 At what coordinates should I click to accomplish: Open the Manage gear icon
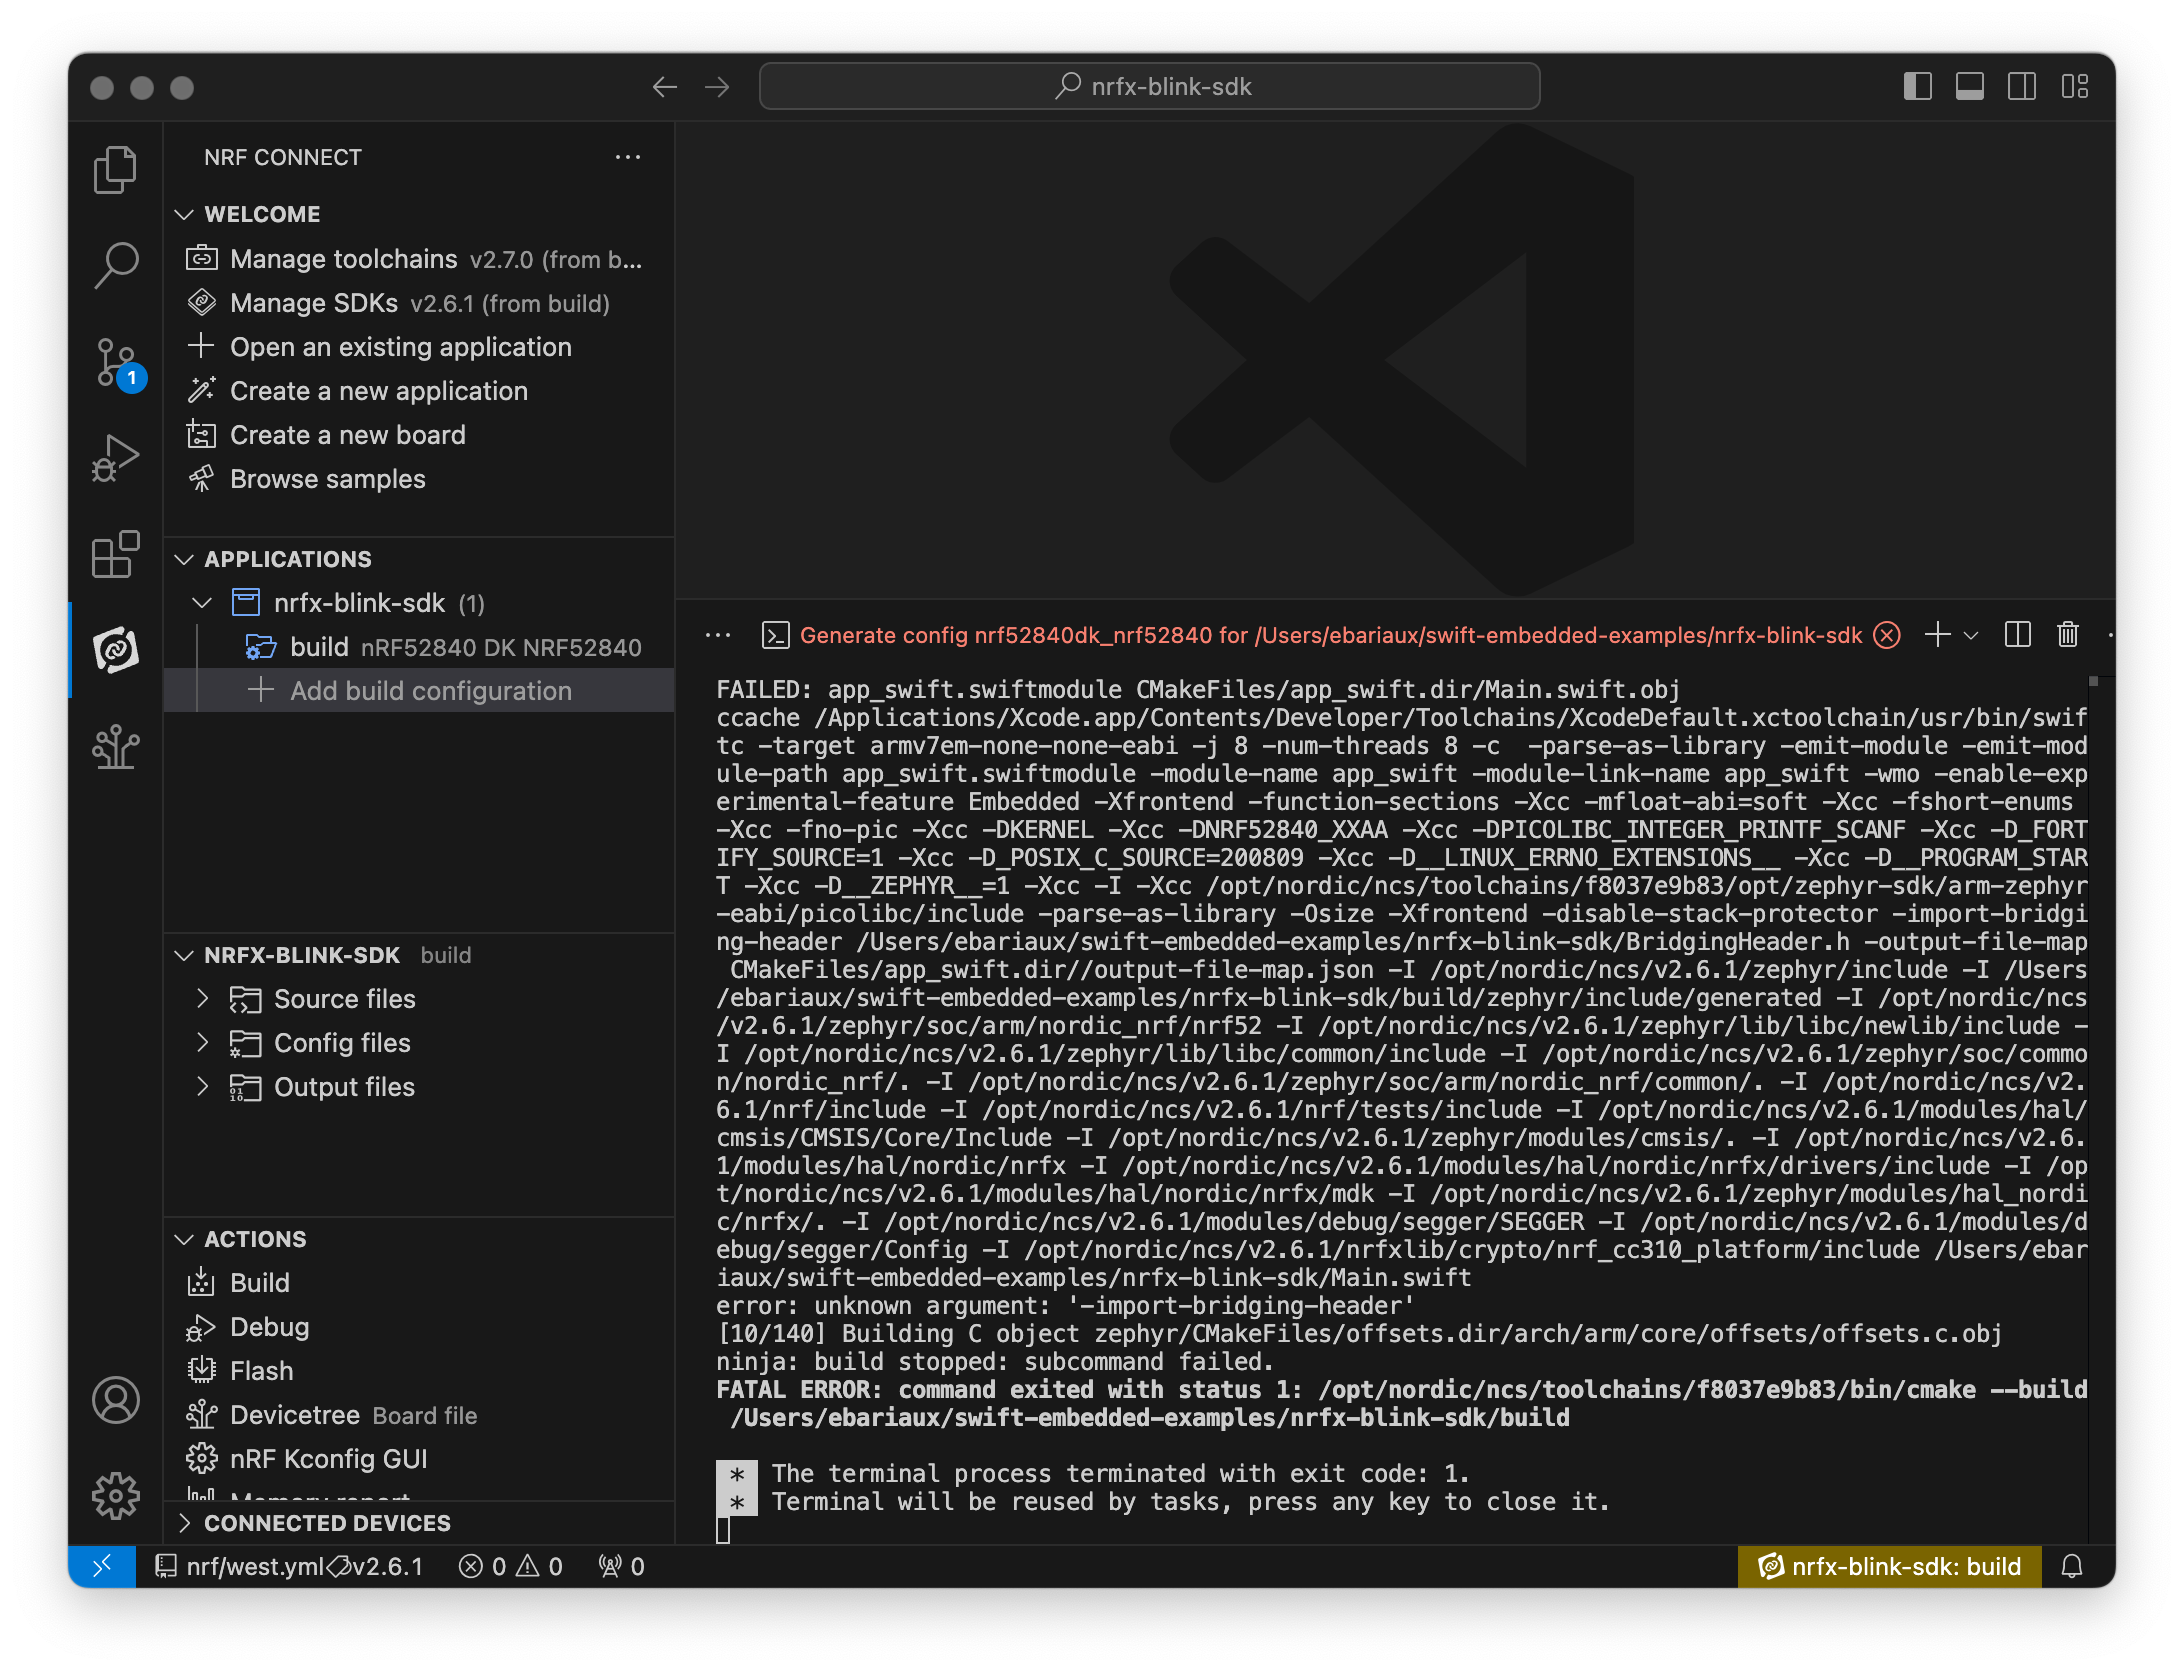pos(116,1495)
